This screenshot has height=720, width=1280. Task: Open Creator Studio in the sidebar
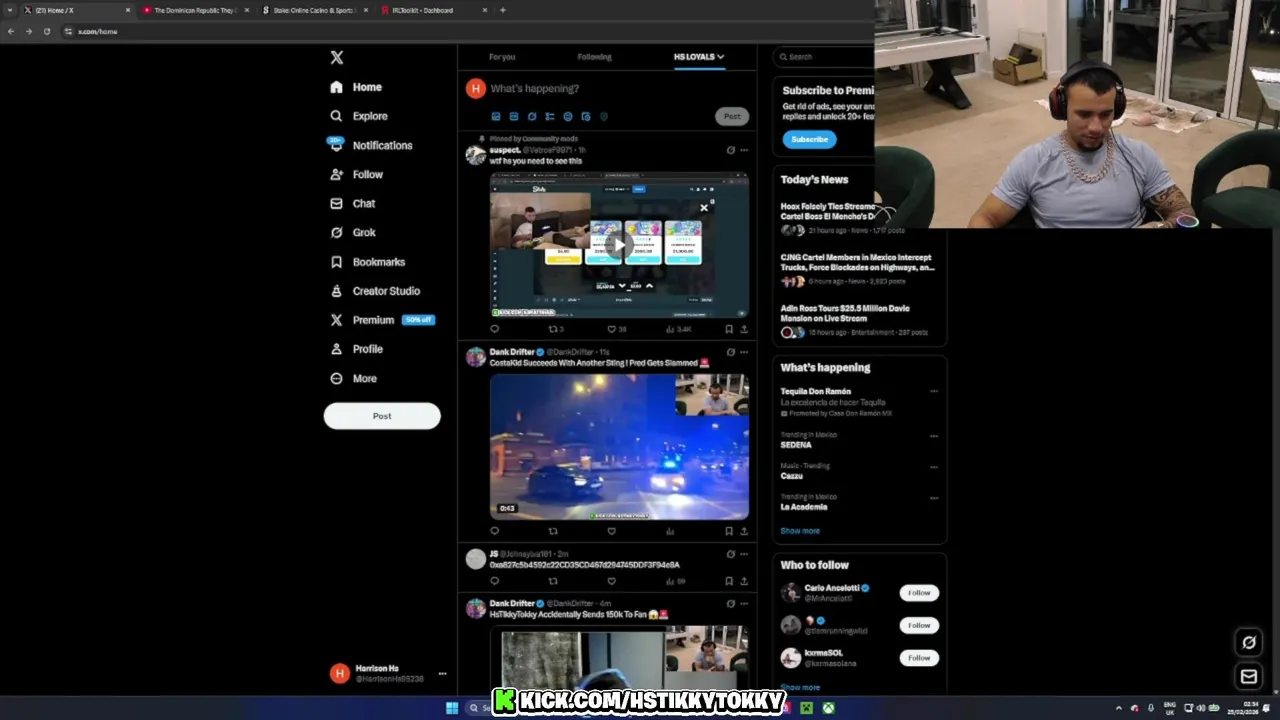(375, 291)
